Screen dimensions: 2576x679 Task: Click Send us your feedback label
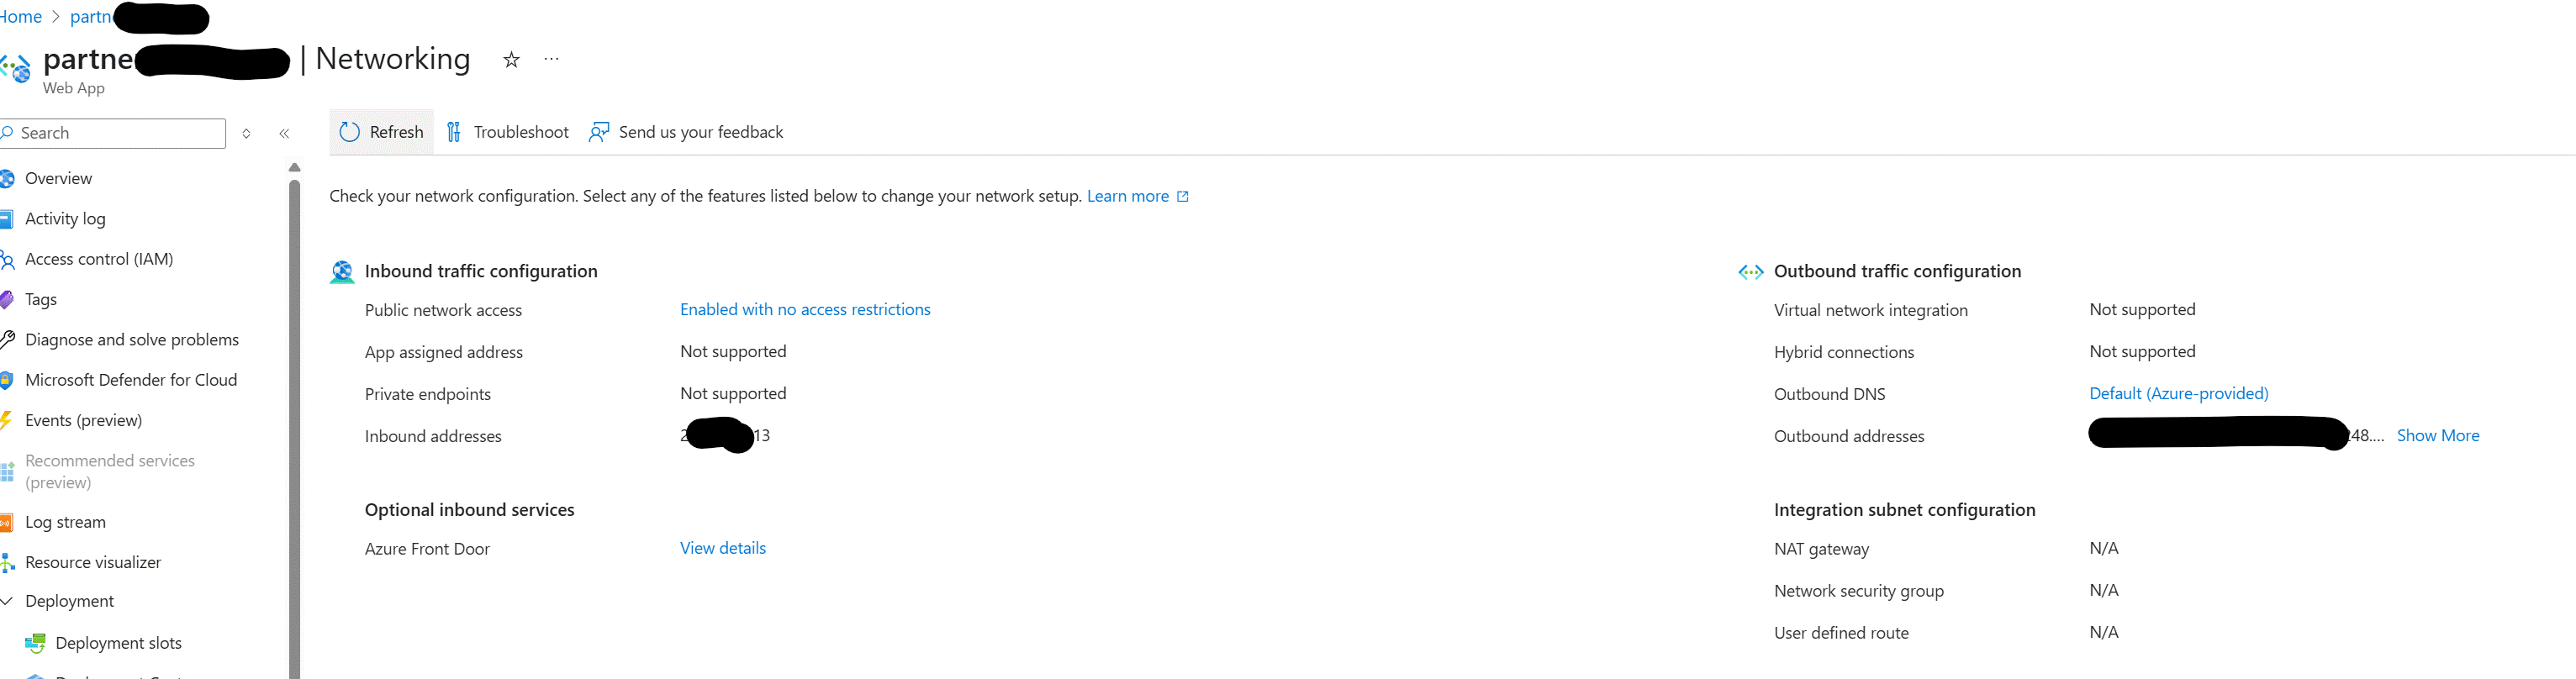pyautogui.click(x=701, y=132)
